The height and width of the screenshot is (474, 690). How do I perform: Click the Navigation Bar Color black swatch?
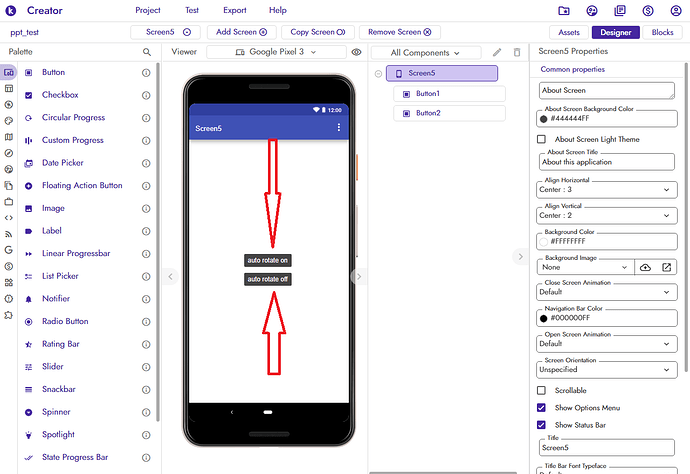(543, 318)
